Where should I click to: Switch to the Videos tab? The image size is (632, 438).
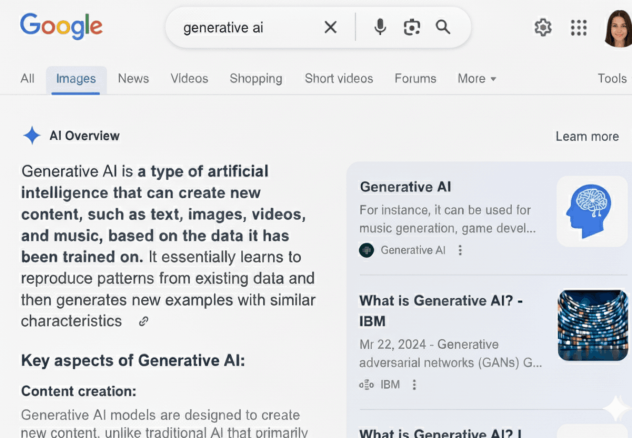point(189,78)
